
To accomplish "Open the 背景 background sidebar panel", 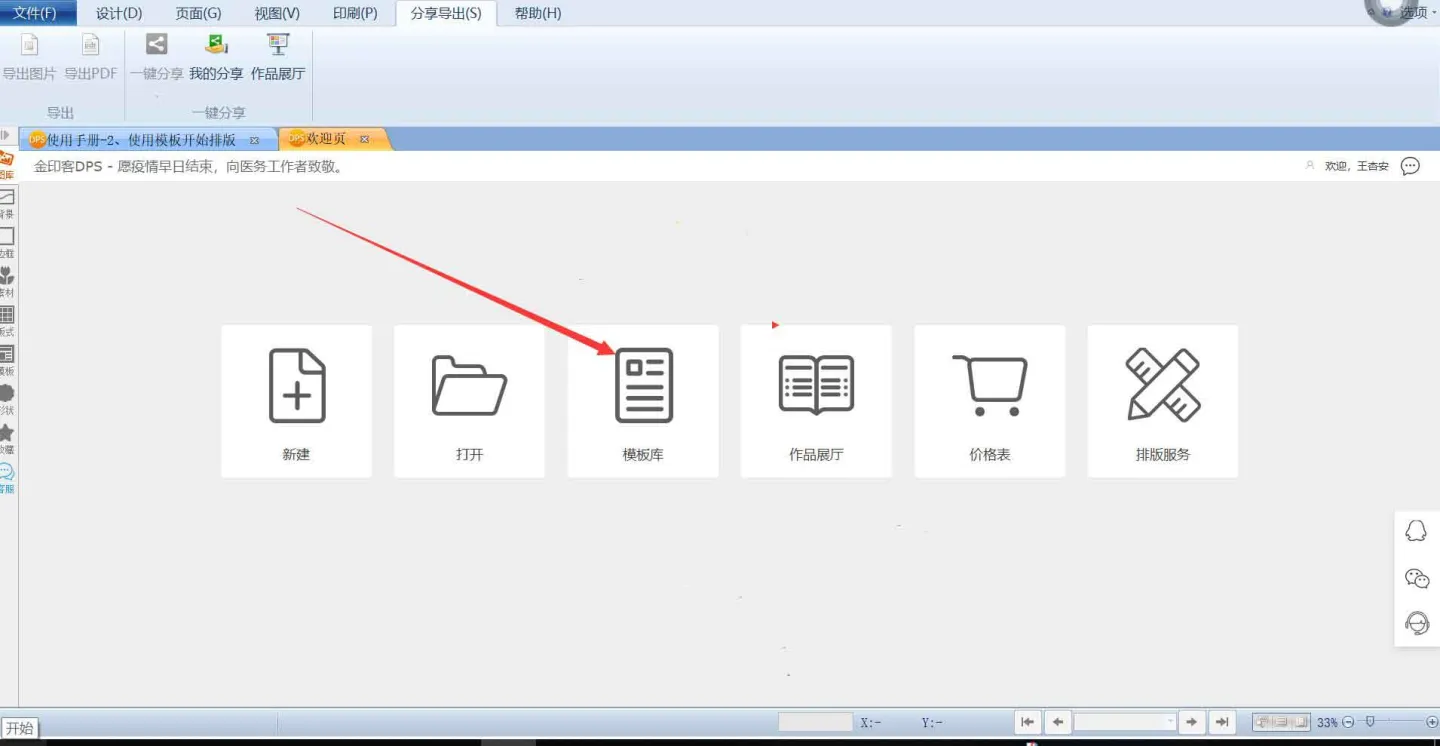I will coord(7,204).
